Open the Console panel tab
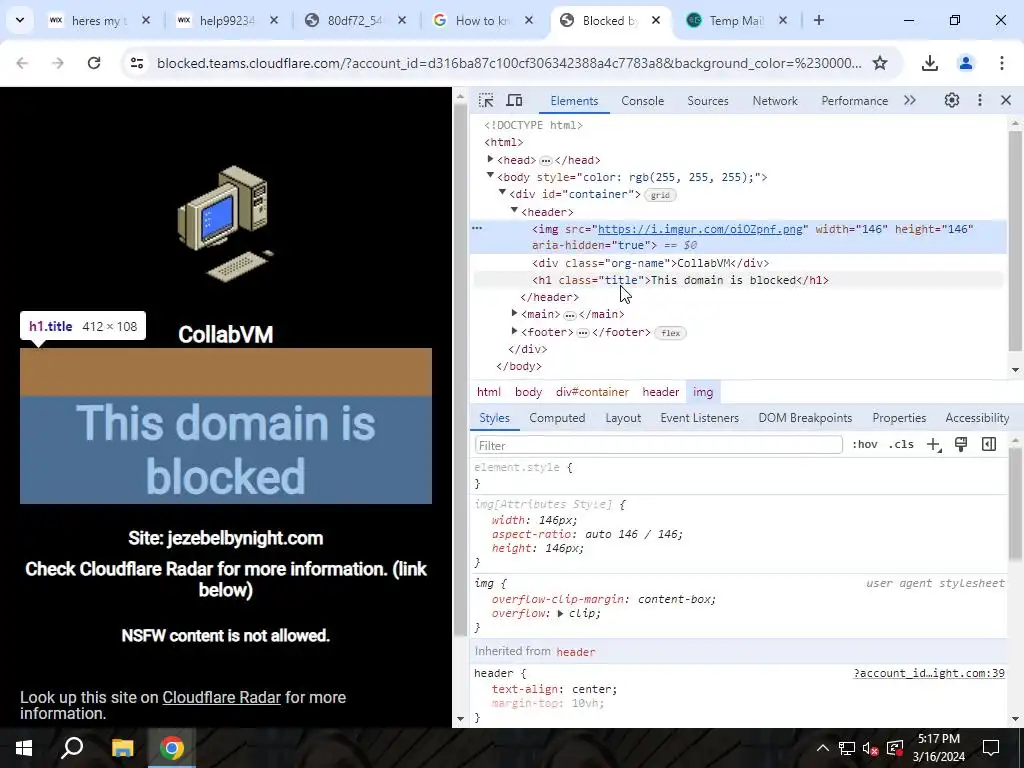 643,101
